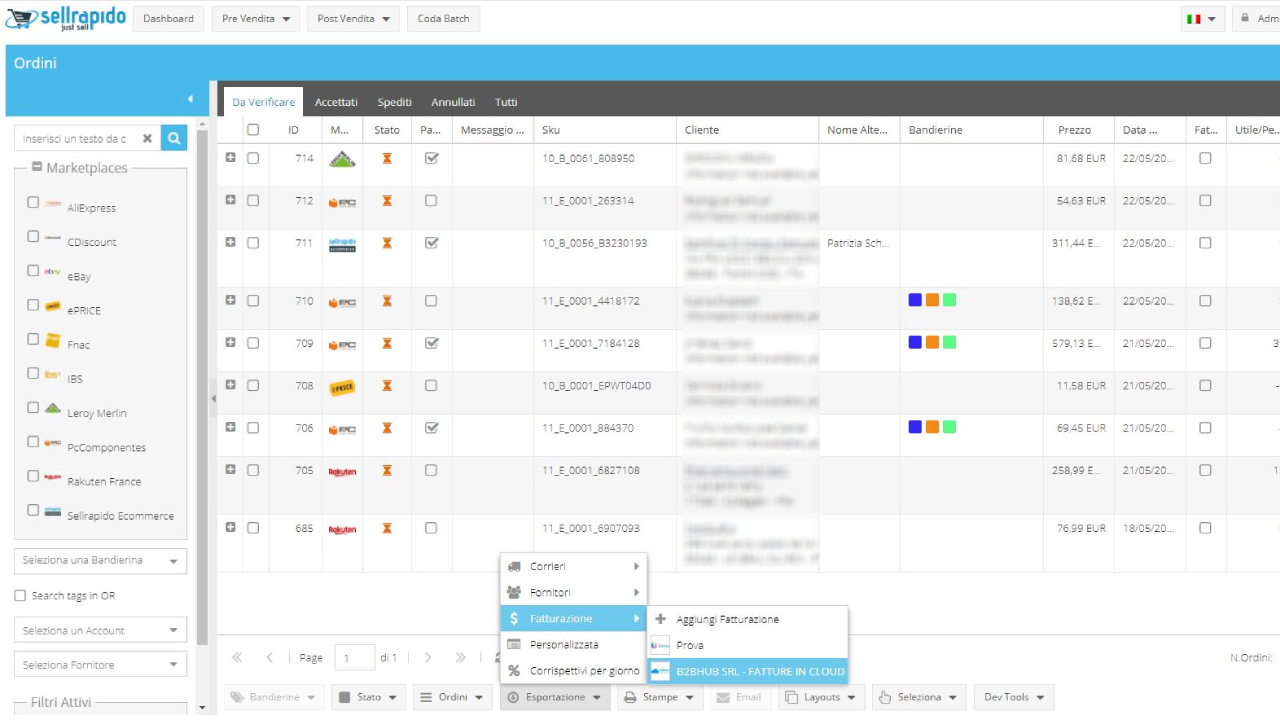Screen dimensions: 1280x720
Task: Open the Seleziona Fornitore dropdown
Action: (x=100, y=664)
